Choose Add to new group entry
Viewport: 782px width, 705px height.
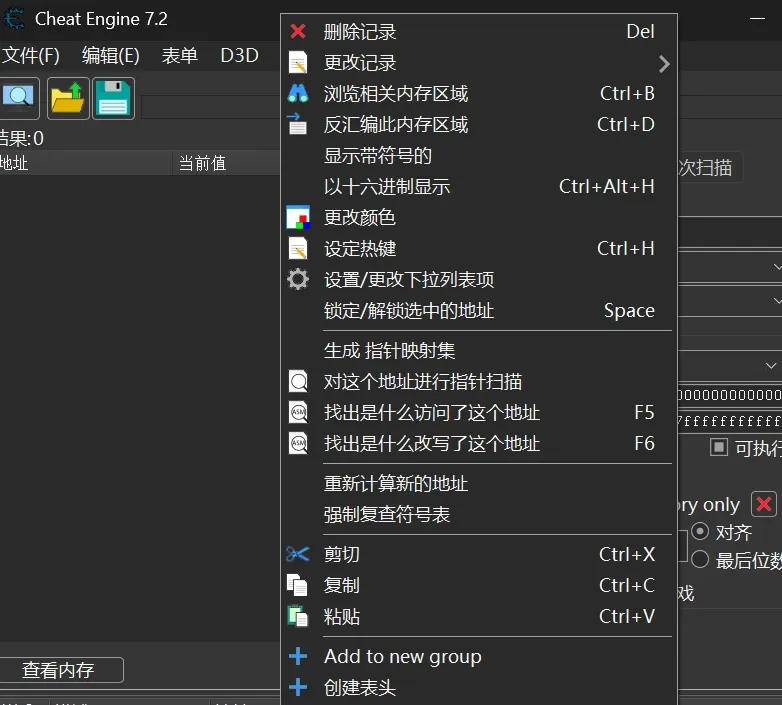coord(479,656)
